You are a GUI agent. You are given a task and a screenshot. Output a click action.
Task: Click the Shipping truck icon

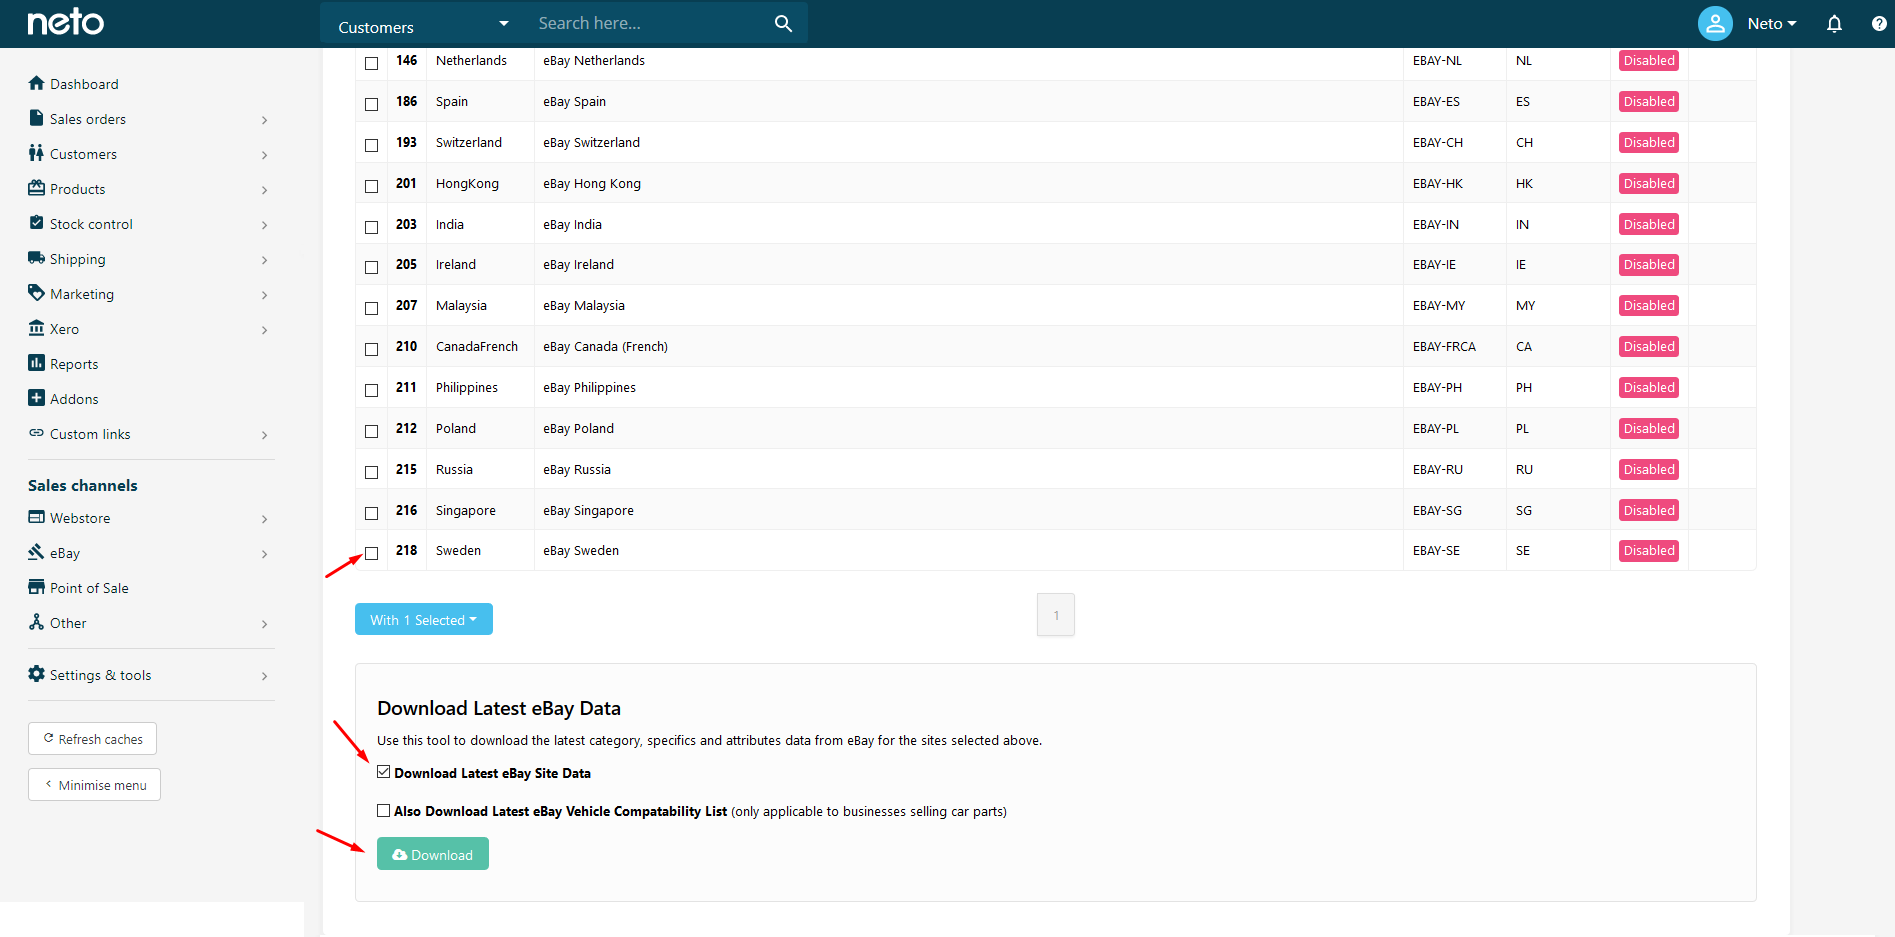coord(36,258)
